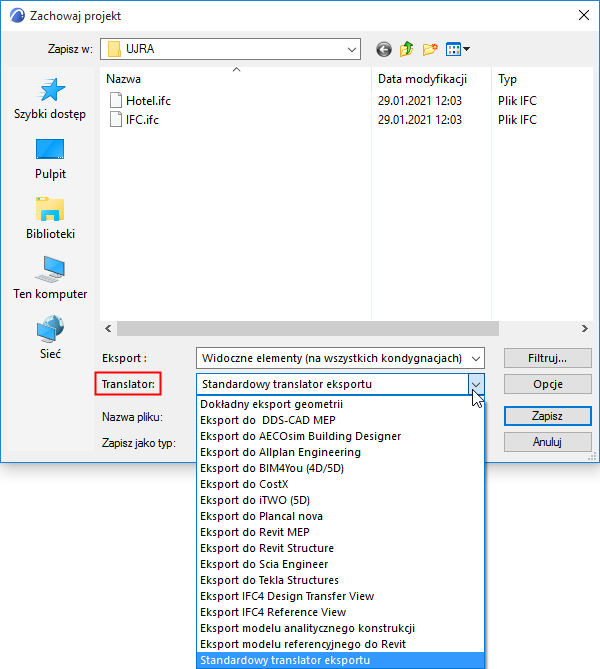Choose Eksport do AECOsim Building Designer
The height and width of the screenshot is (669, 600).
pos(340,436)
